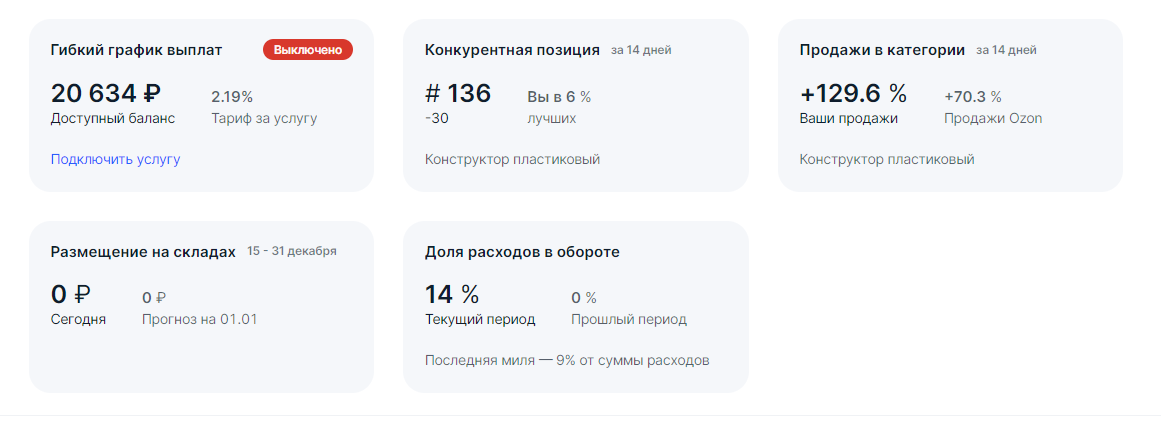
Task: Open the "Конкурентная позиция" card title
Action: point(512,50)
